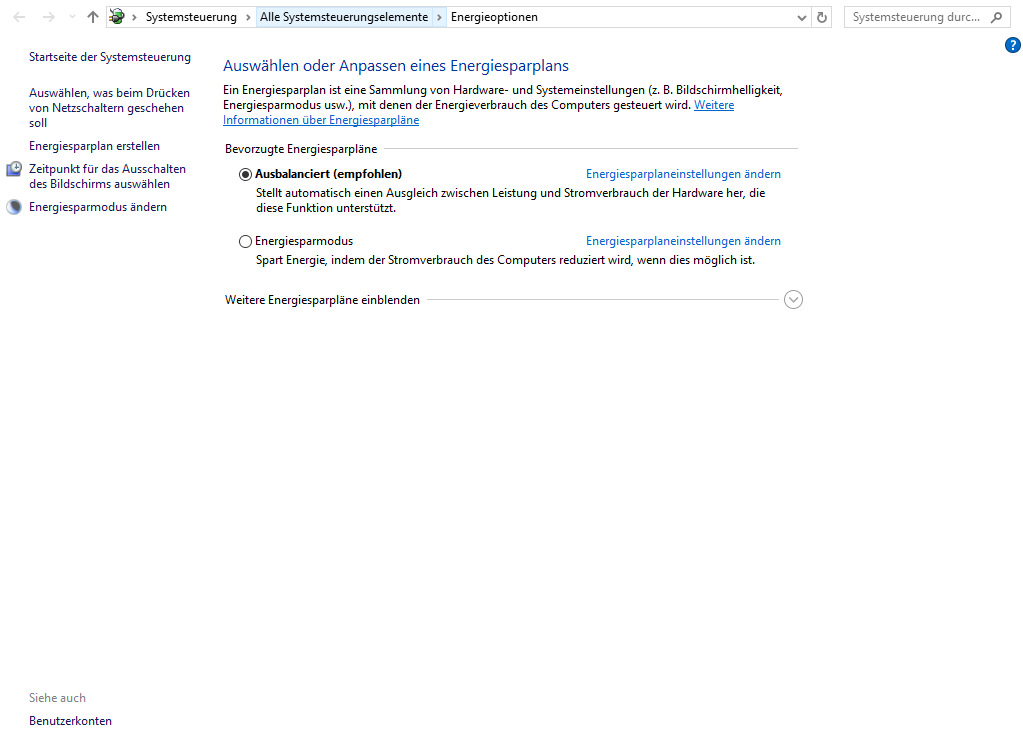Click the moon icon beside Energiesparmodus ändern
The image size is (1023, 748).
[14, 207]
